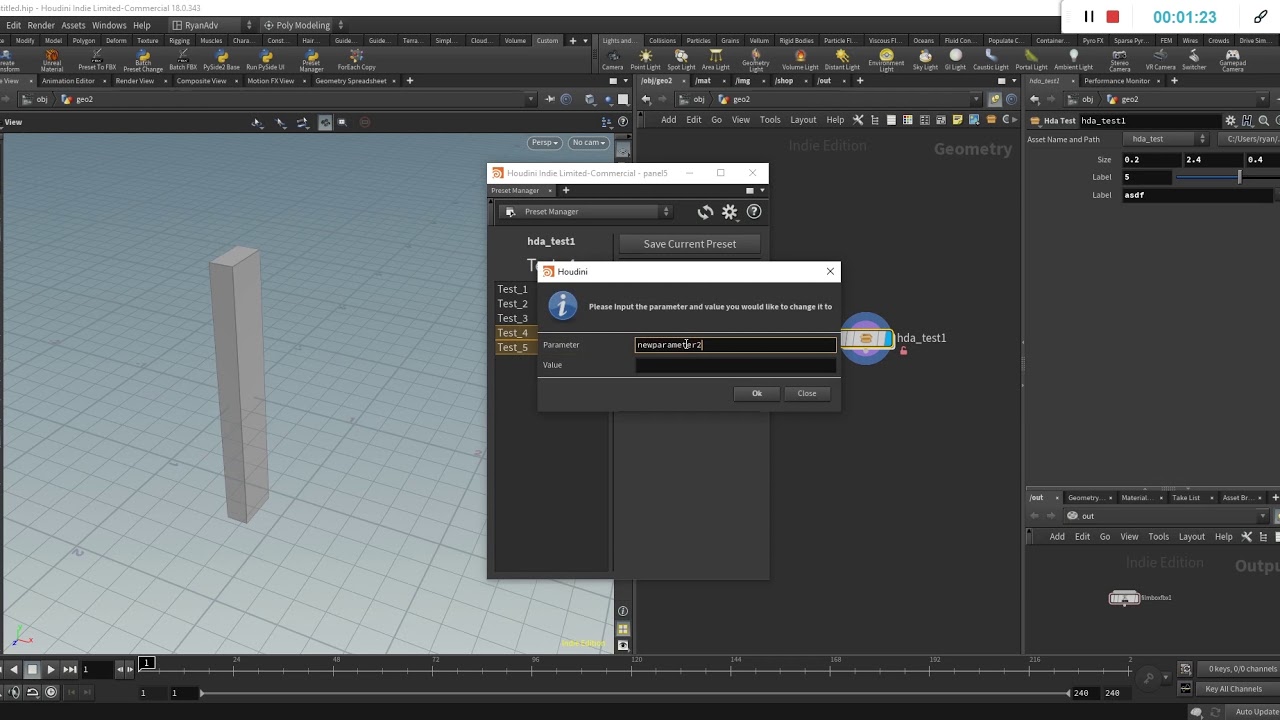Create an Environment Light
The height and width of the screenshot is (720, 1280).
[x=886, y=60]
